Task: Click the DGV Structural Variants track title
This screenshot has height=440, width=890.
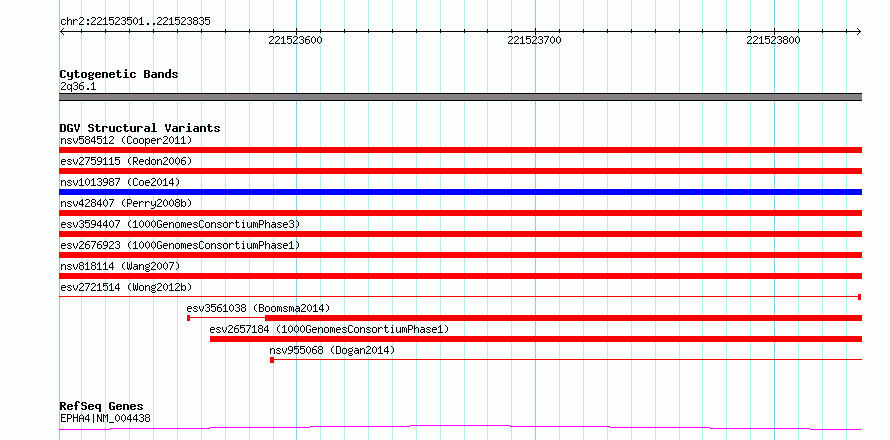Action: pos(140,128)
